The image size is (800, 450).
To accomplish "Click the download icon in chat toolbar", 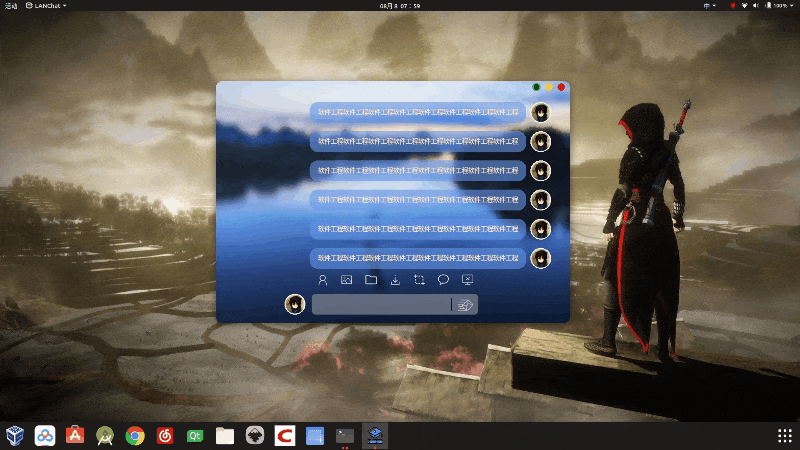I will point(395,280).
